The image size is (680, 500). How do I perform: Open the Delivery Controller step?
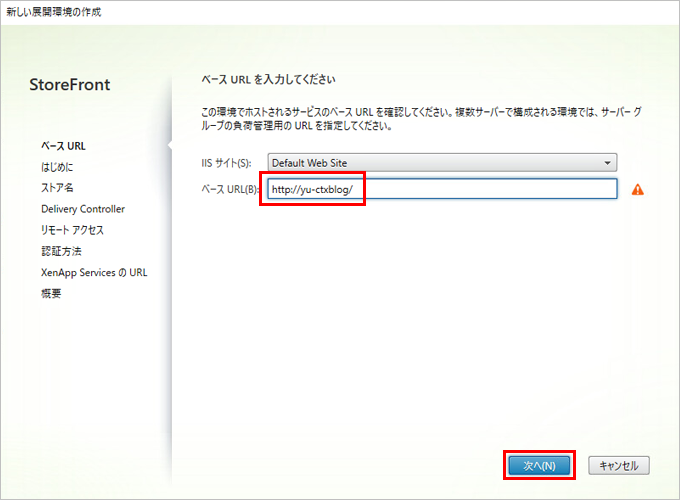83,209
